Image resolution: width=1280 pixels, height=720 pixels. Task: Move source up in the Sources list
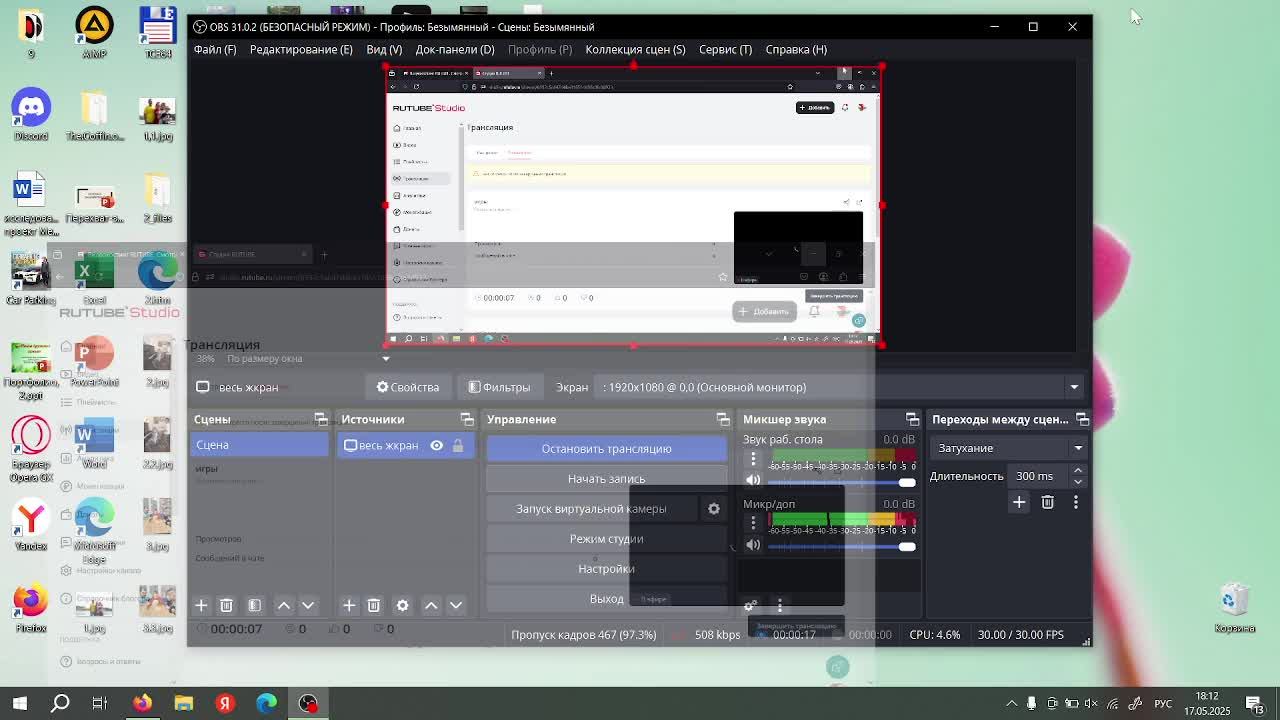431,605
